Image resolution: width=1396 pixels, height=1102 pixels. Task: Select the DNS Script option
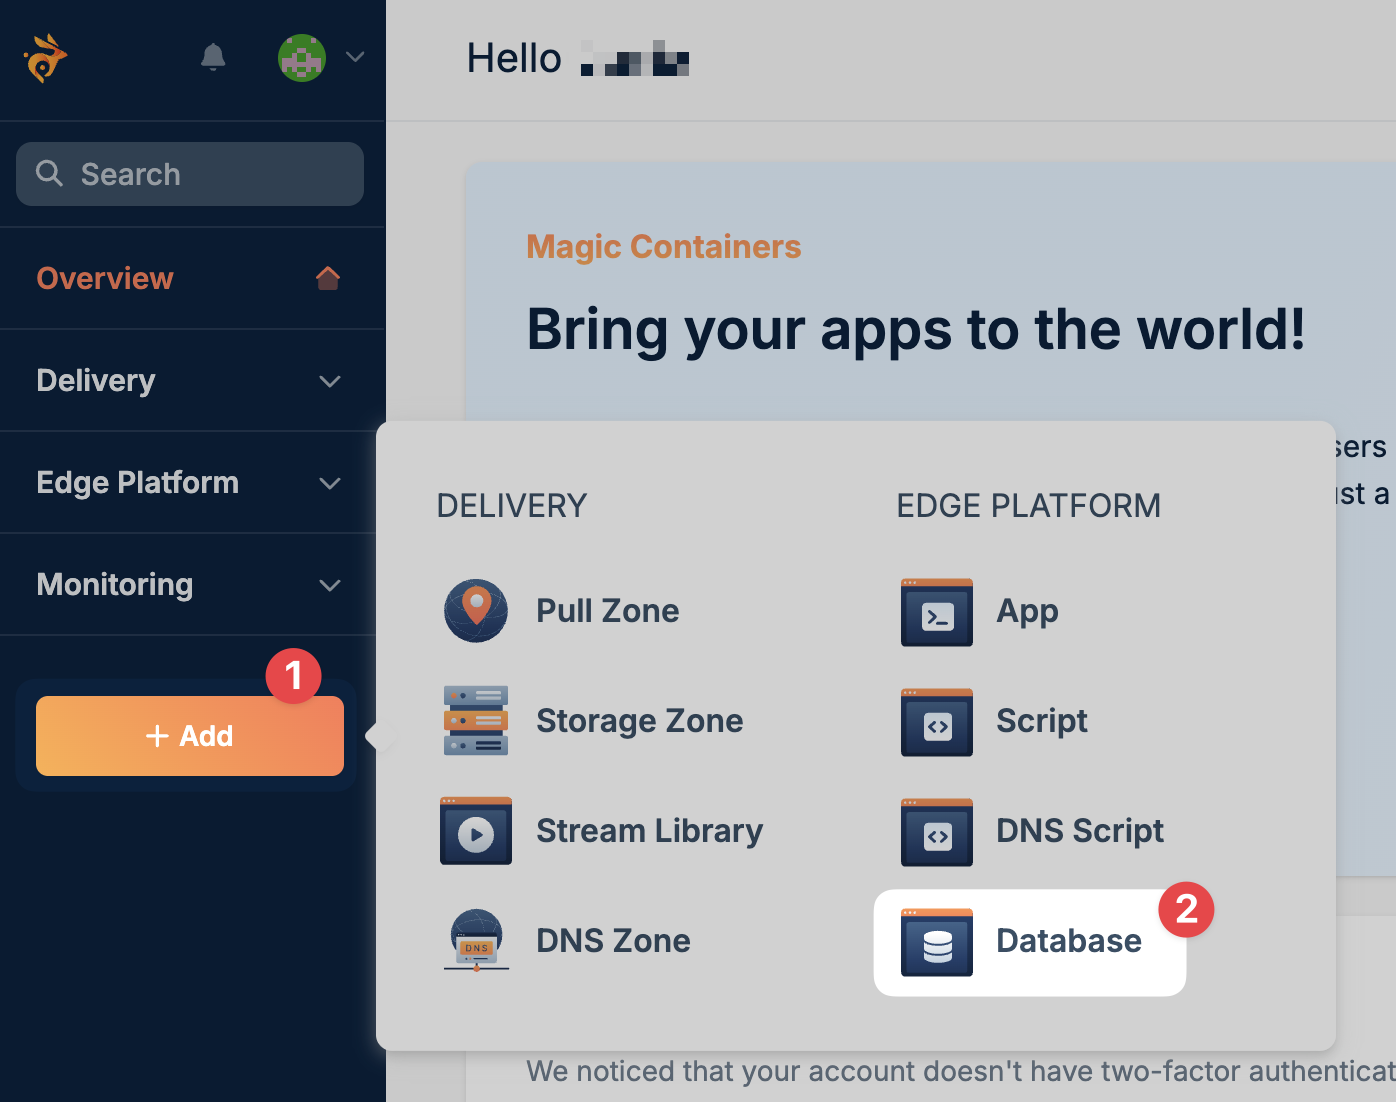pos(1080,831)
